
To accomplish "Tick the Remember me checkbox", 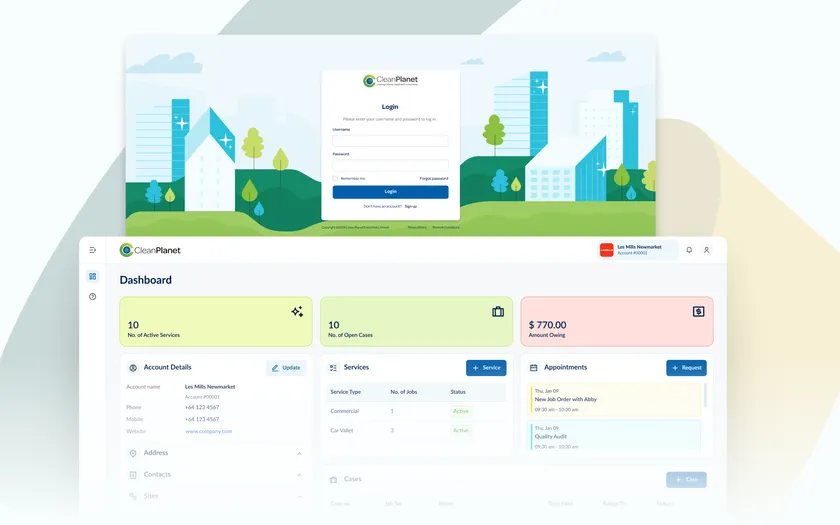I will (335, 178).
